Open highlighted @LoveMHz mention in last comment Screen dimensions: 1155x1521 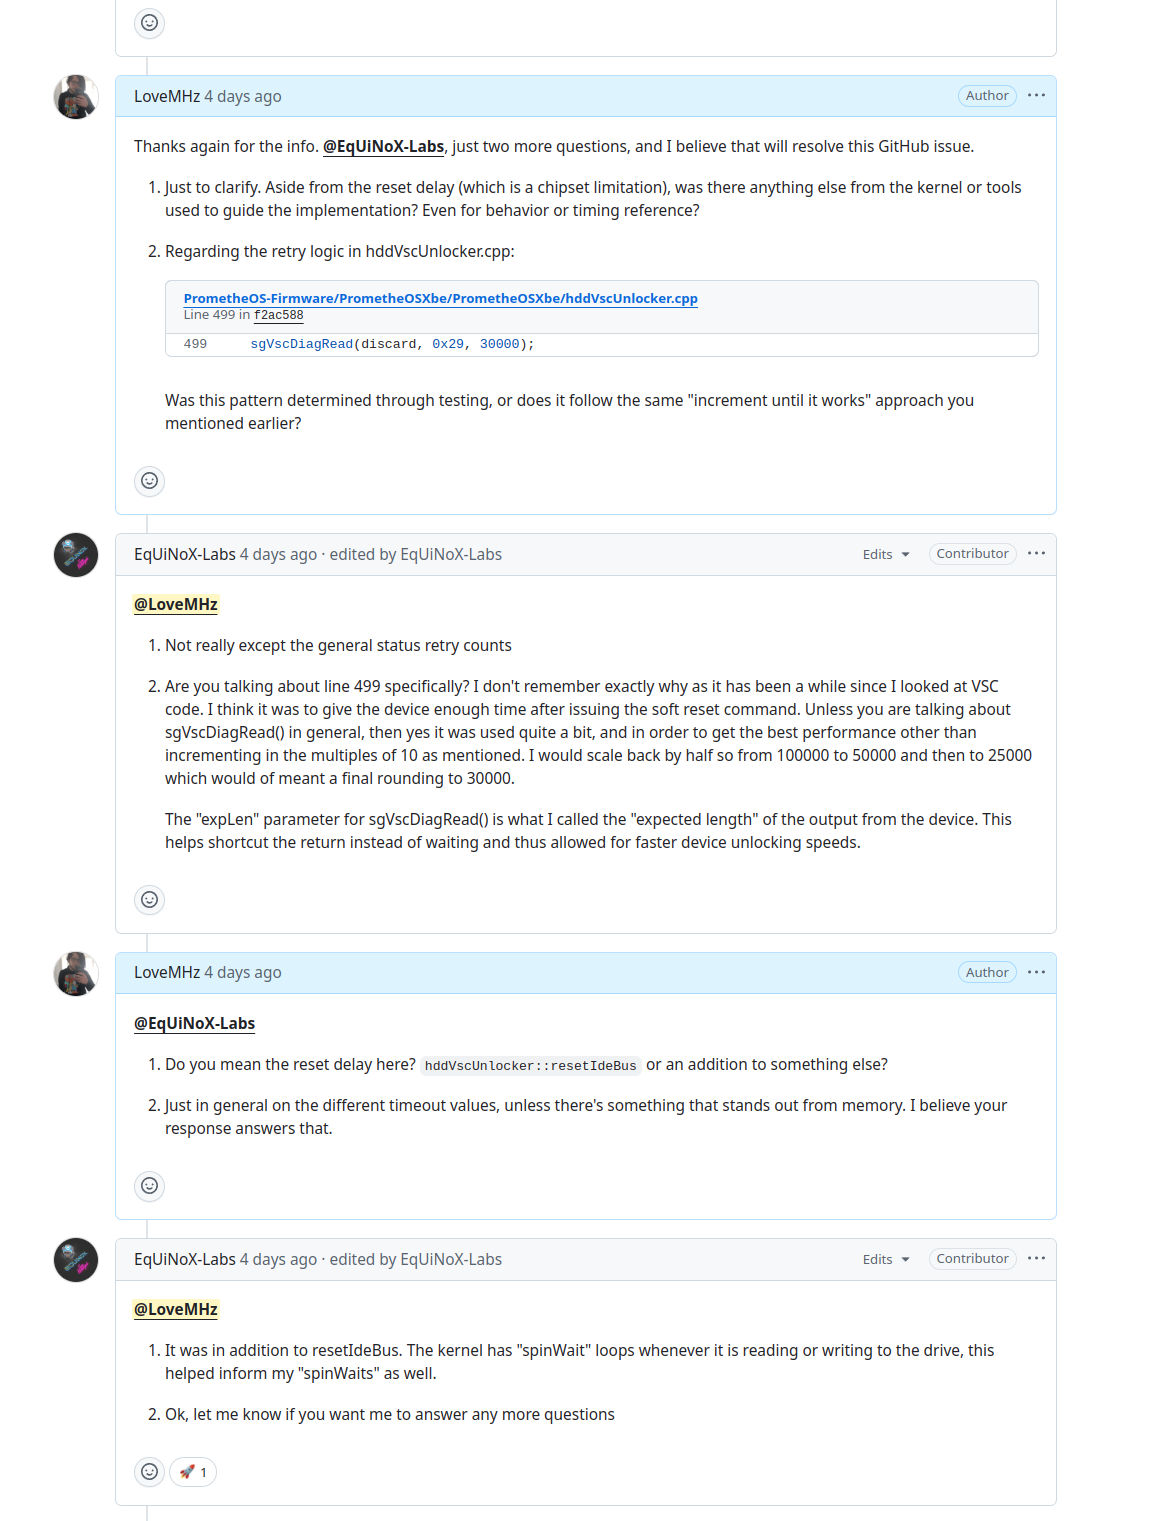click(176, 1309)
